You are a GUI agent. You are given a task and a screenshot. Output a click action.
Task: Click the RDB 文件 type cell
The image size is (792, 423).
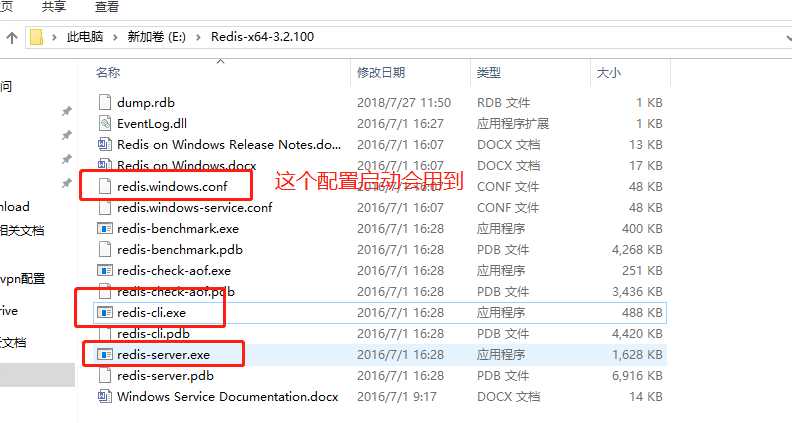click(x=504, y=103)
